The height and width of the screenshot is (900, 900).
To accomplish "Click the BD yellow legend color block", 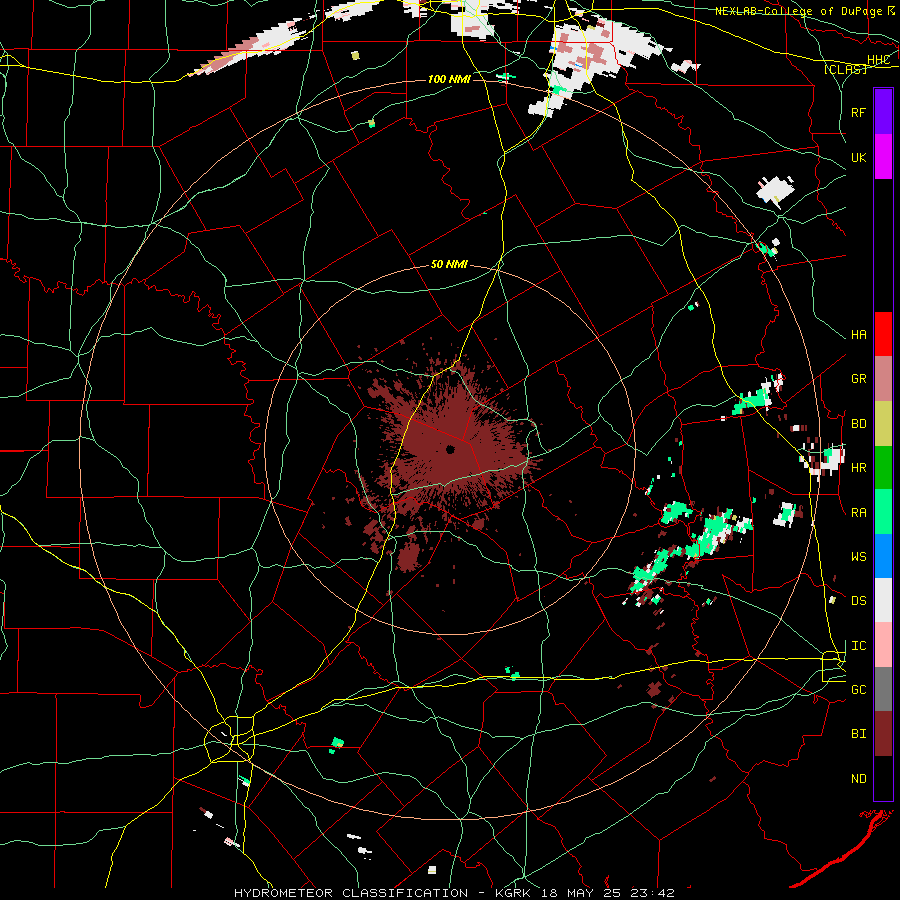I will (x=883, y=423).
